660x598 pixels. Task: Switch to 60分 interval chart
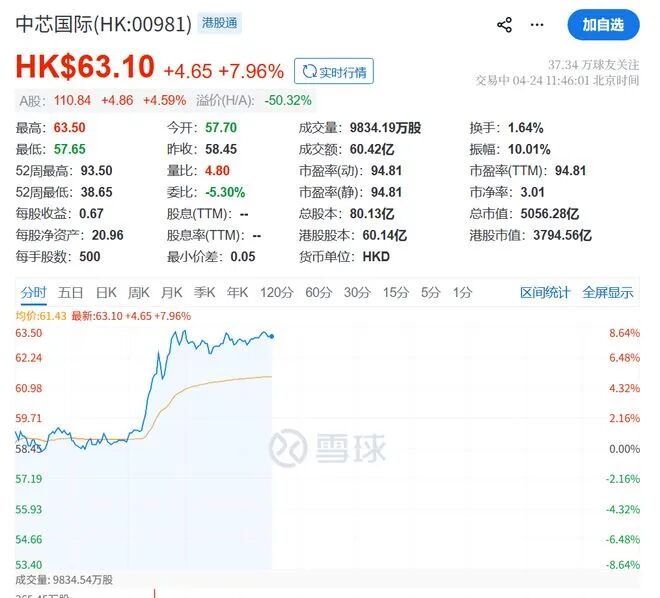318,292
